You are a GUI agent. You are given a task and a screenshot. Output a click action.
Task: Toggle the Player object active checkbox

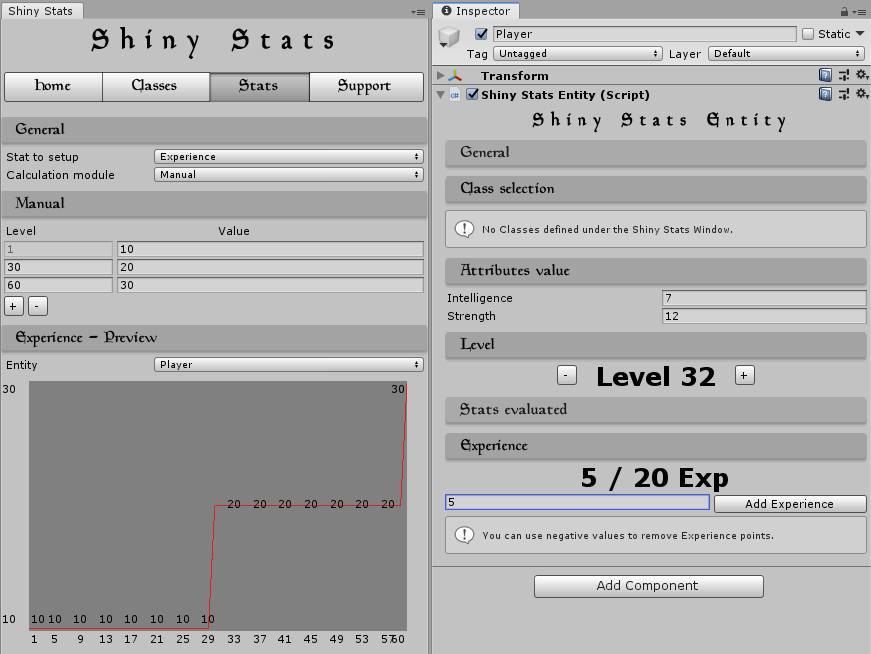point(481,34)
